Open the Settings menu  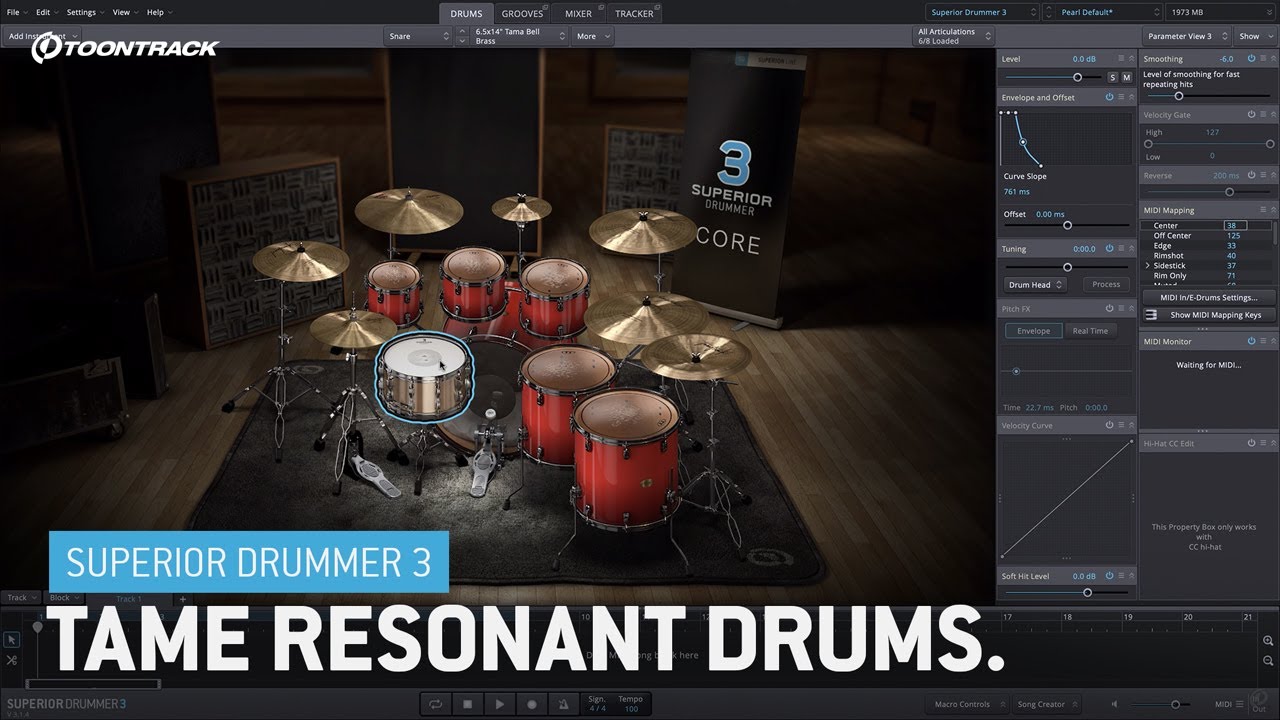click(x=85, y=12)
